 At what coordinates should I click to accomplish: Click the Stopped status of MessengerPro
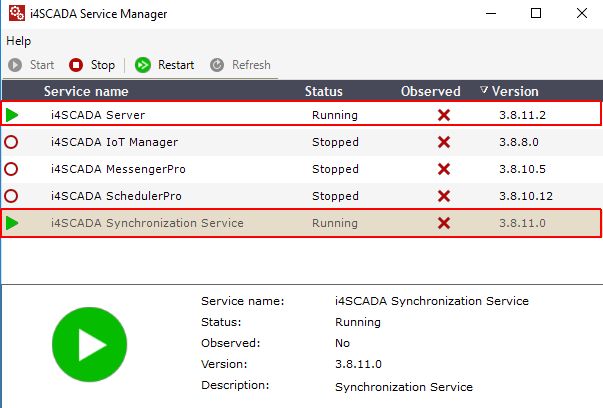coord(335,169)
